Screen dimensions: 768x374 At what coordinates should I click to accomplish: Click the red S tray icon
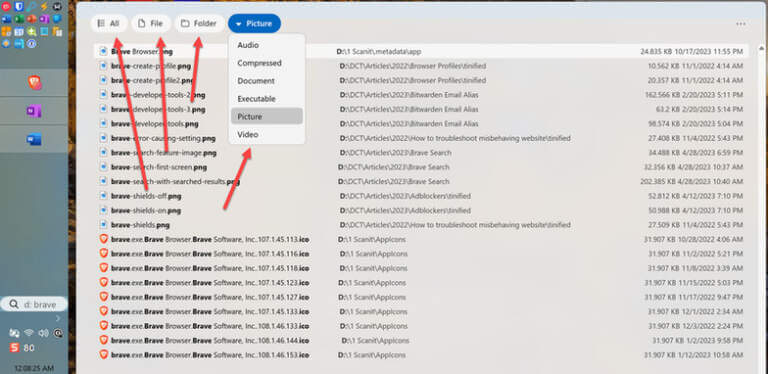(14, 348)
